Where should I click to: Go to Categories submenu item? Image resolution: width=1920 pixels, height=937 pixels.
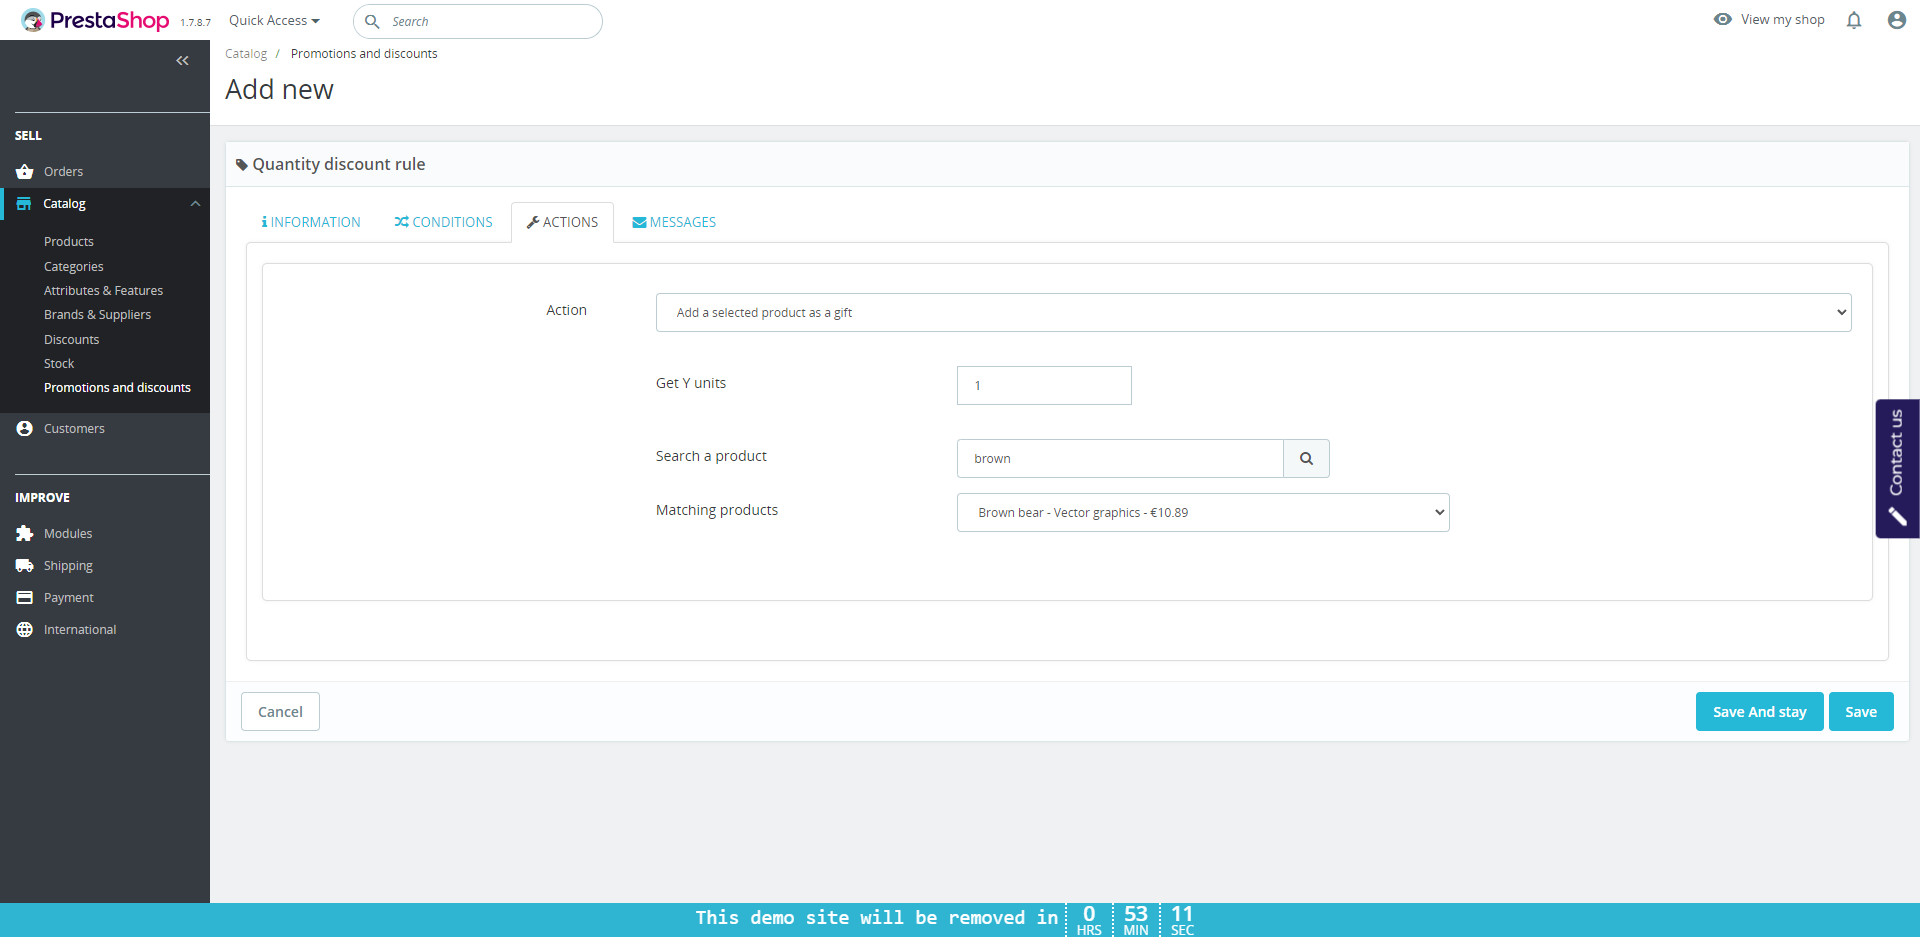(x=74, y=267)
